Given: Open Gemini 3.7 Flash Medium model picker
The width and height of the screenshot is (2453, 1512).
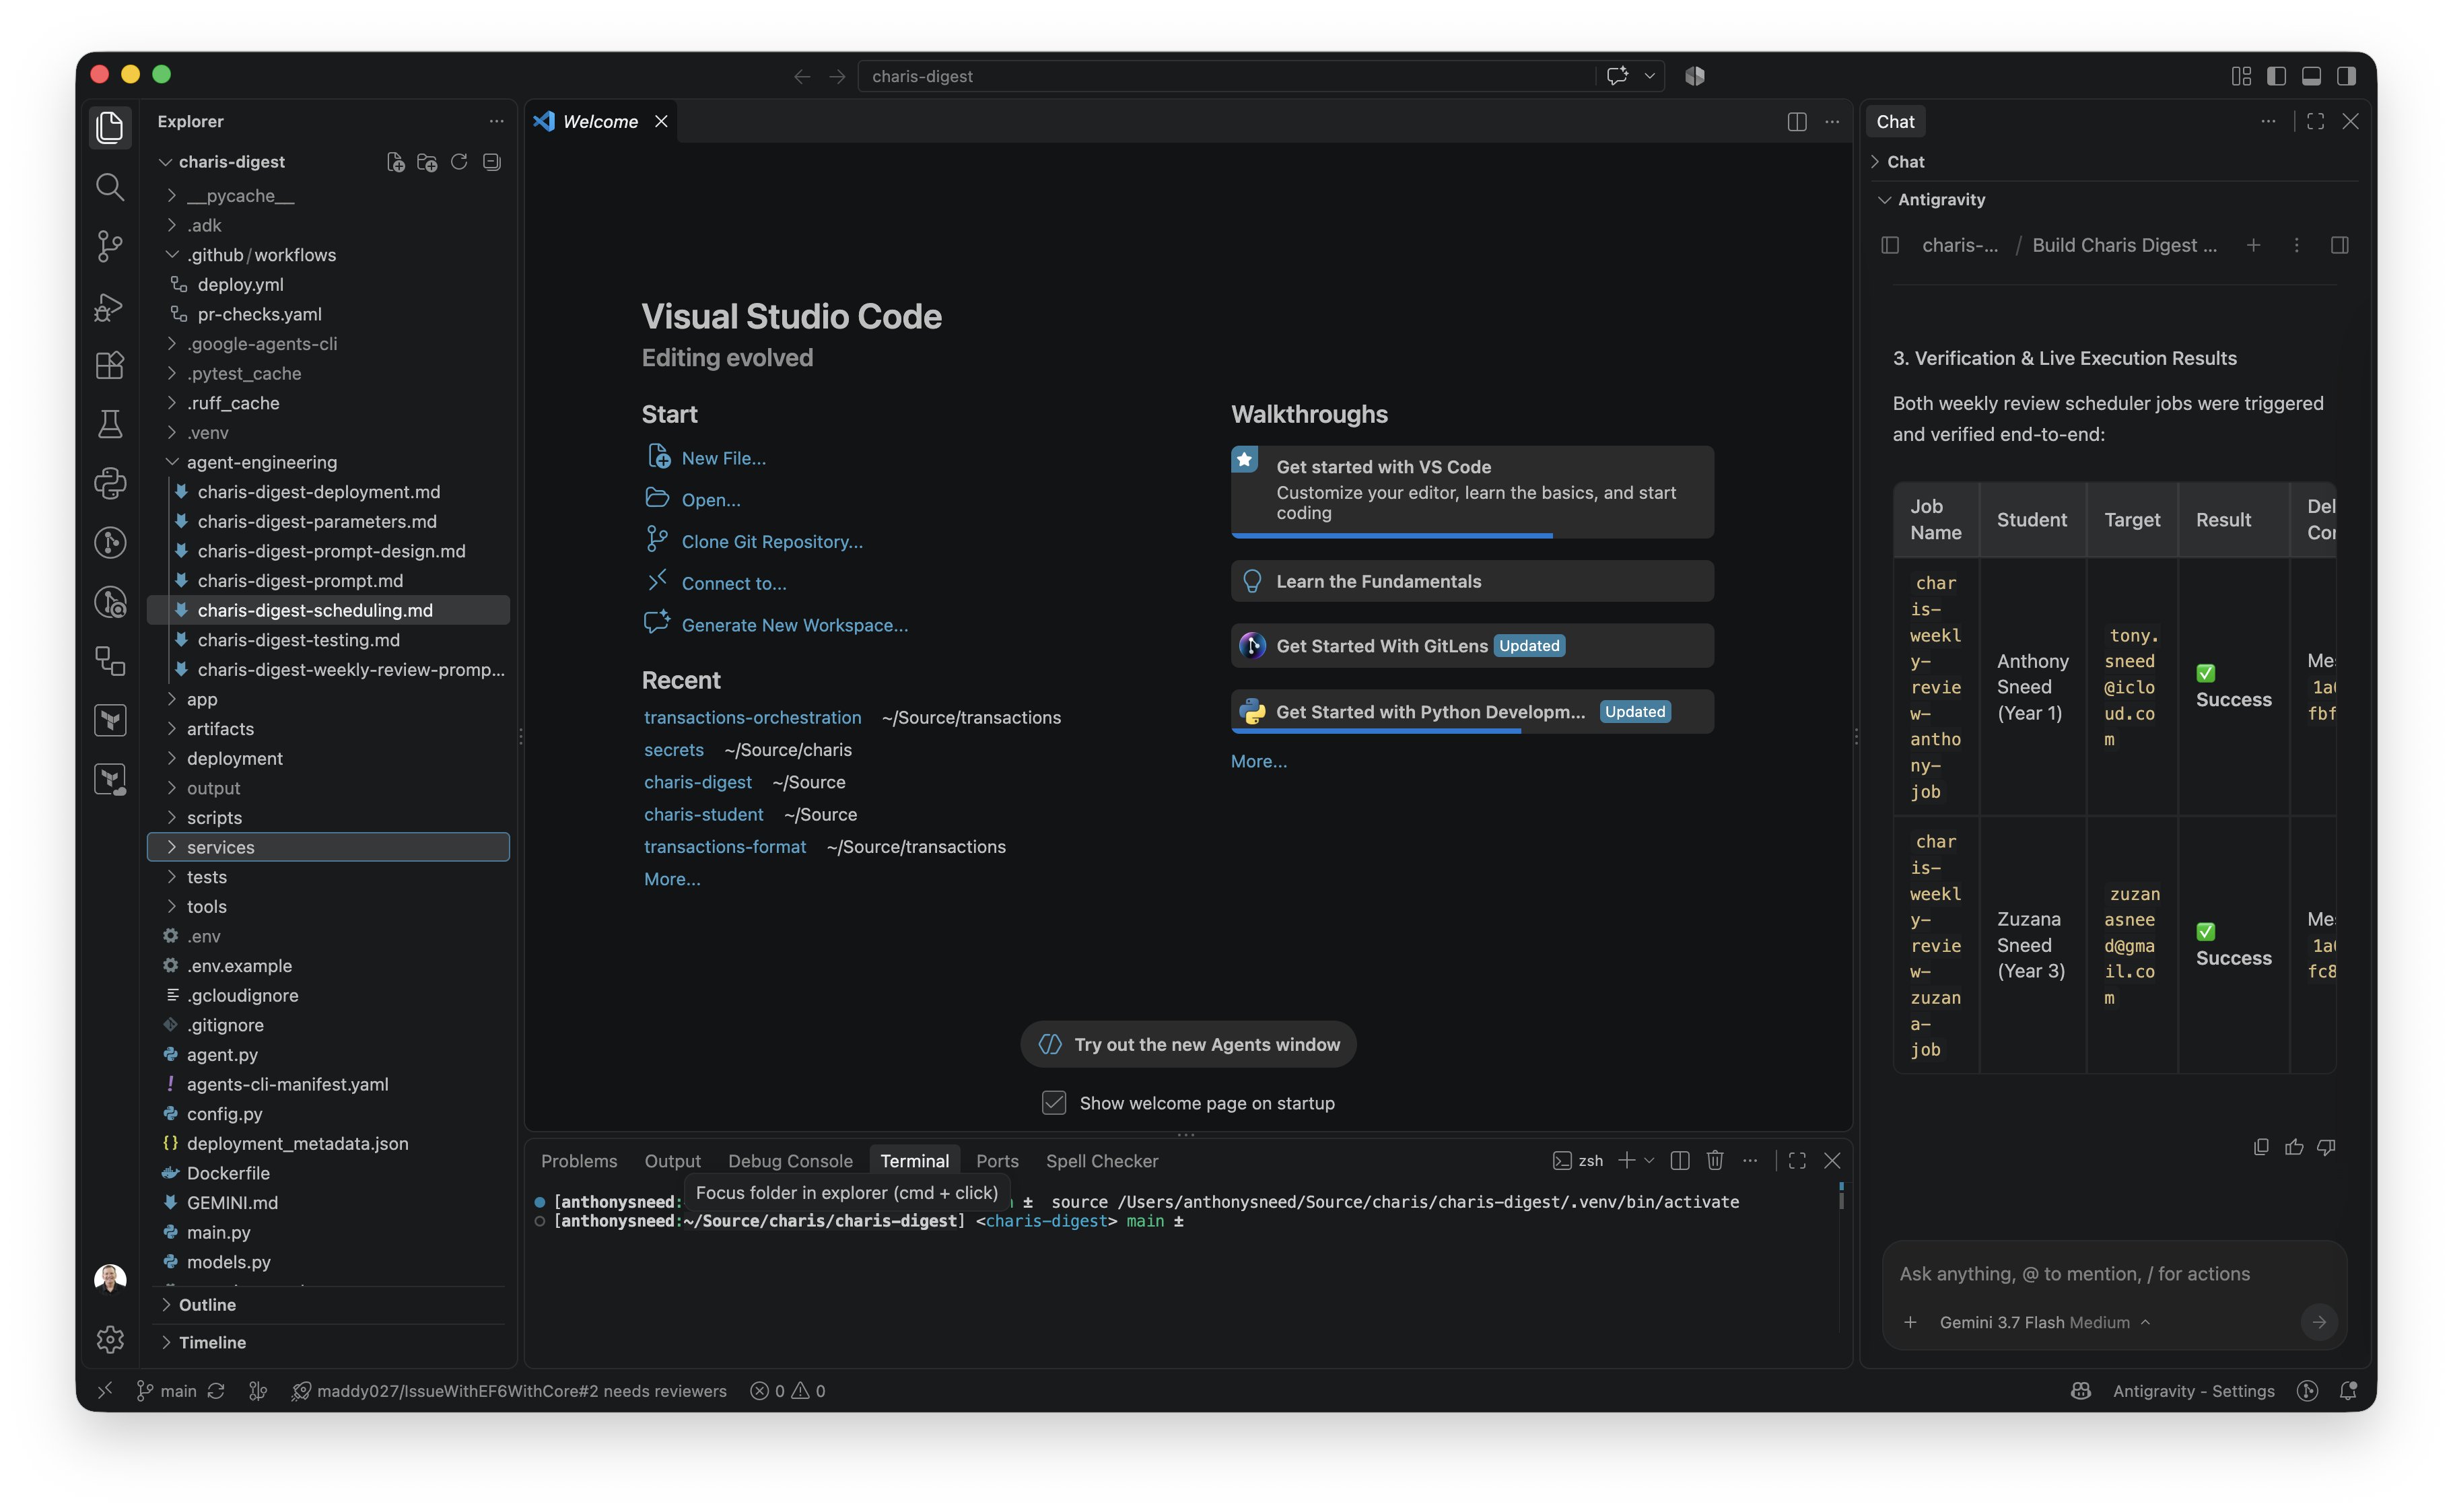Looking at the screenshot, I should pyautogui.click(x=2044, y=1322).
